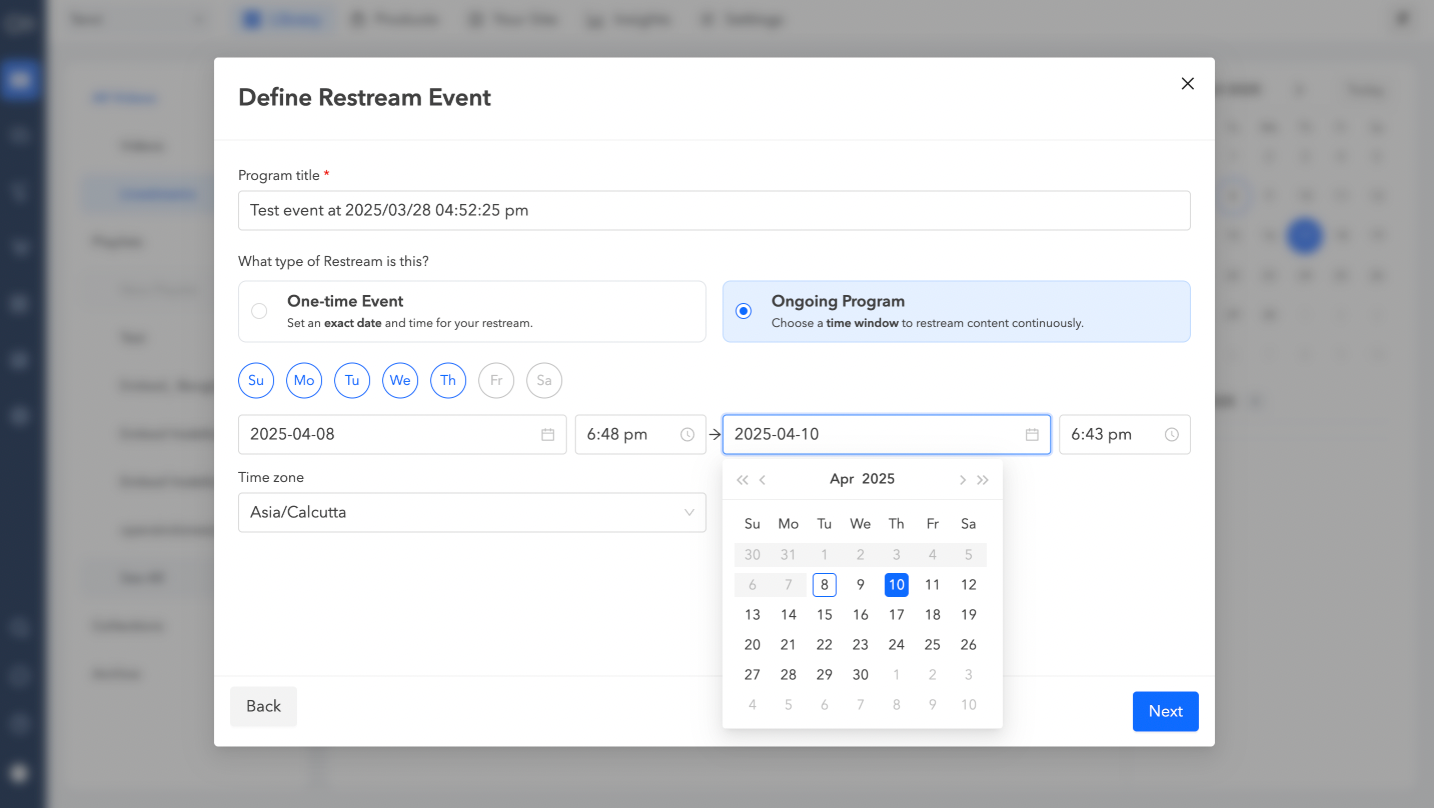
Task: Open the Products tab
Action: [x=395, y=18]
